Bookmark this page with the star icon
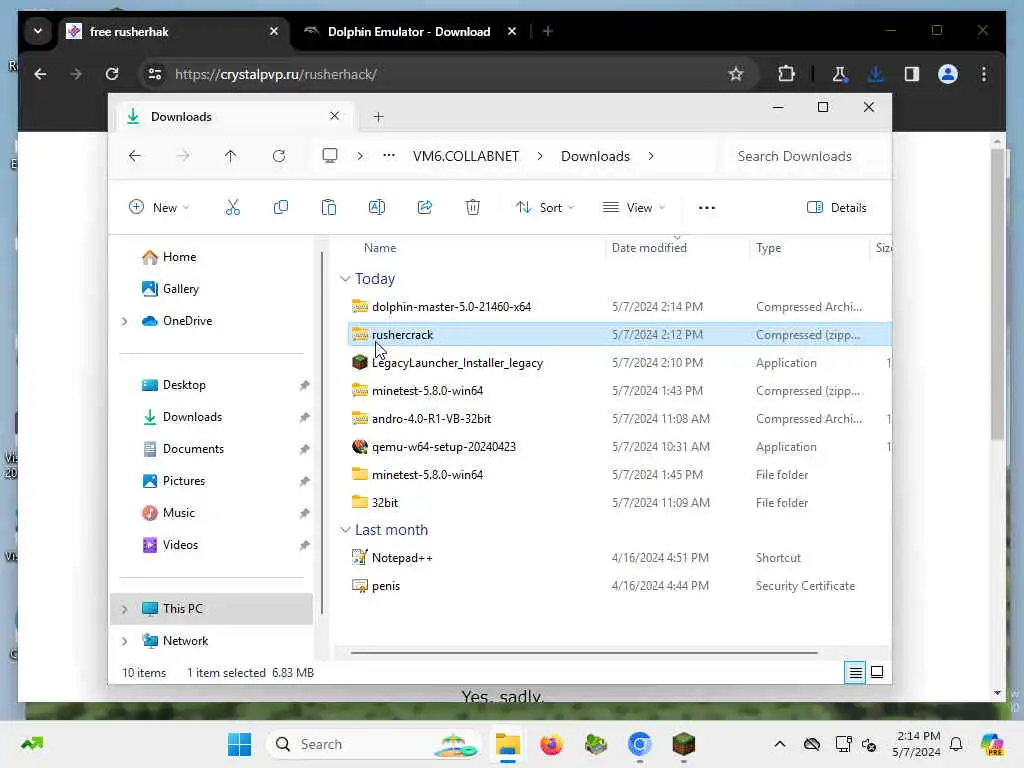Screen dimensions: 1024x768 point(736,74)
